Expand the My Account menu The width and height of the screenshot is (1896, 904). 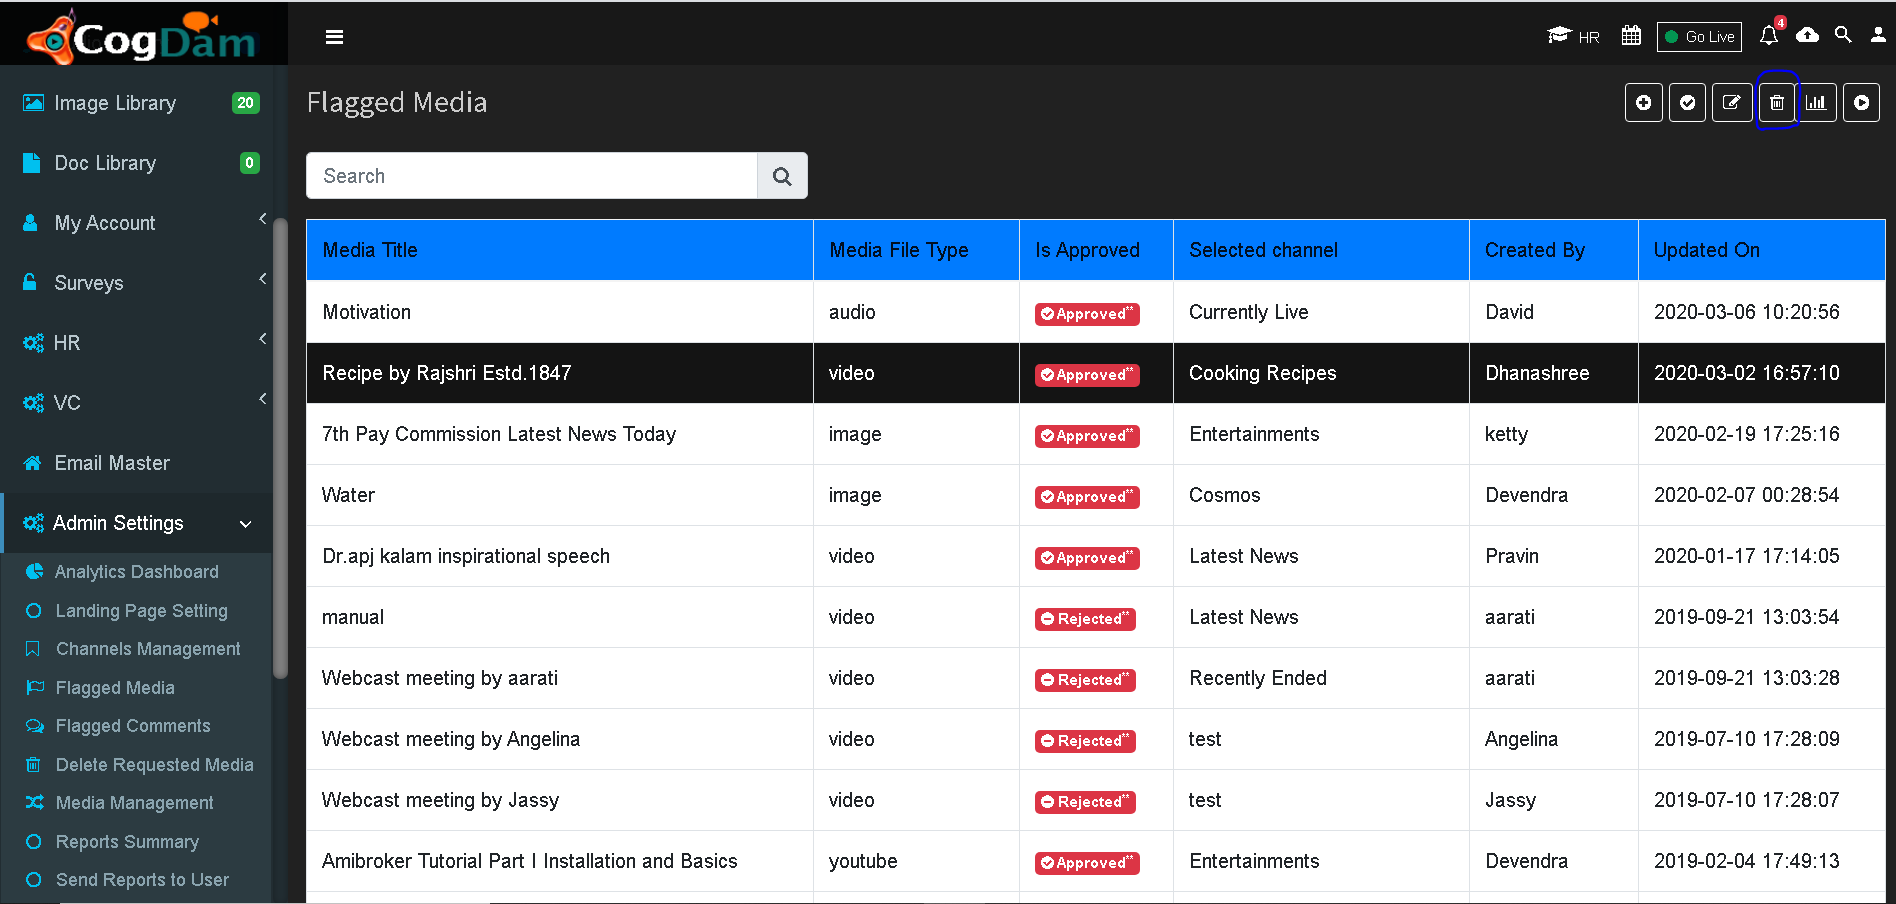point(136,223)
